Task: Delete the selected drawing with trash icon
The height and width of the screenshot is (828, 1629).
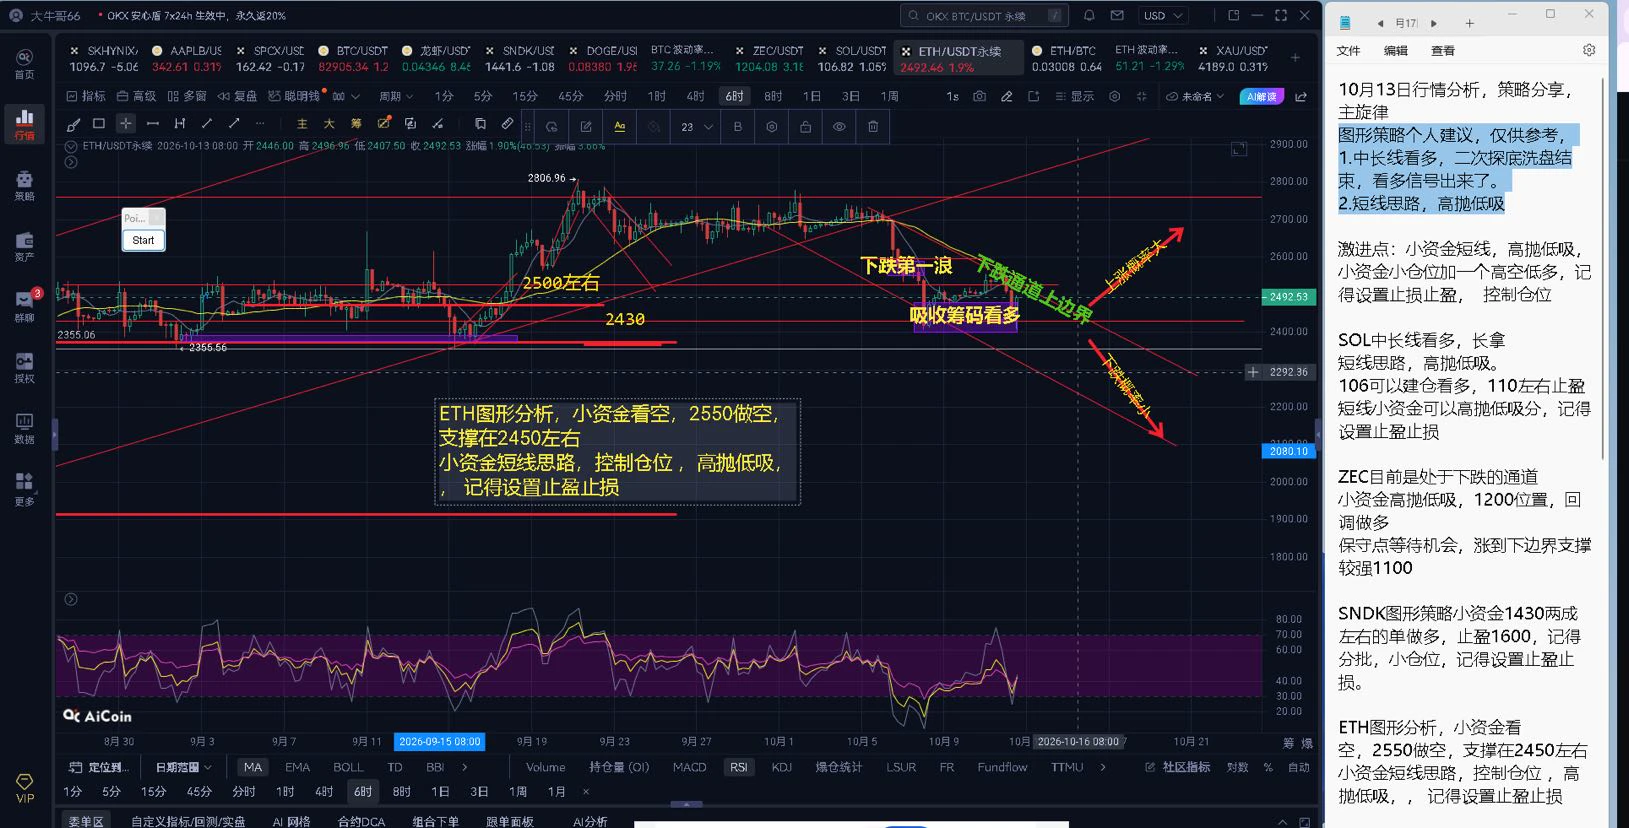Action: point(873,127)
